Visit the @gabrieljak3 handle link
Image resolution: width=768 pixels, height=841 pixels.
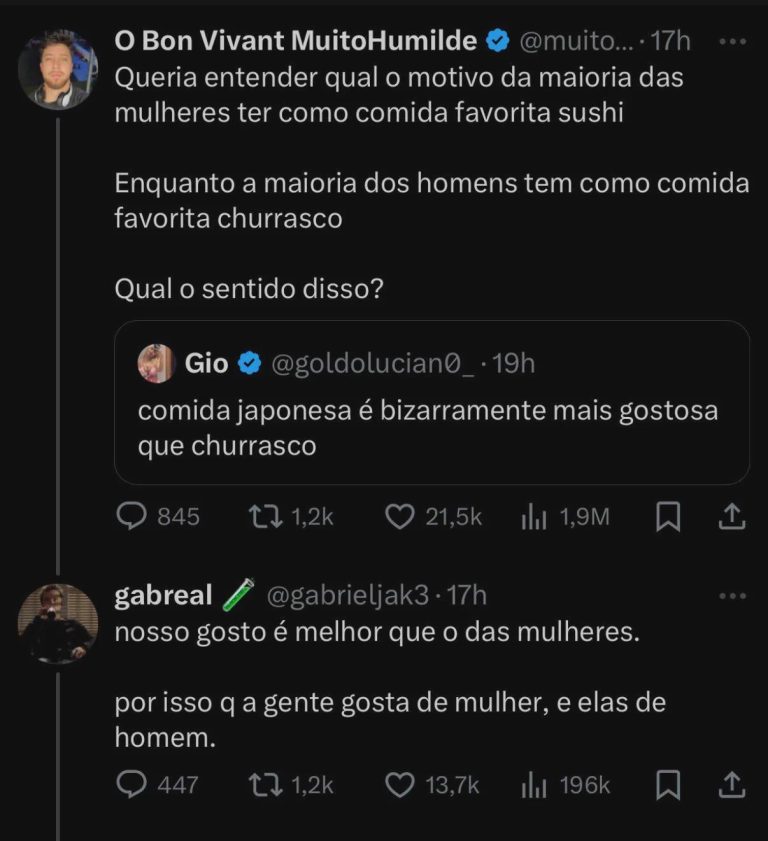[347, 596]
